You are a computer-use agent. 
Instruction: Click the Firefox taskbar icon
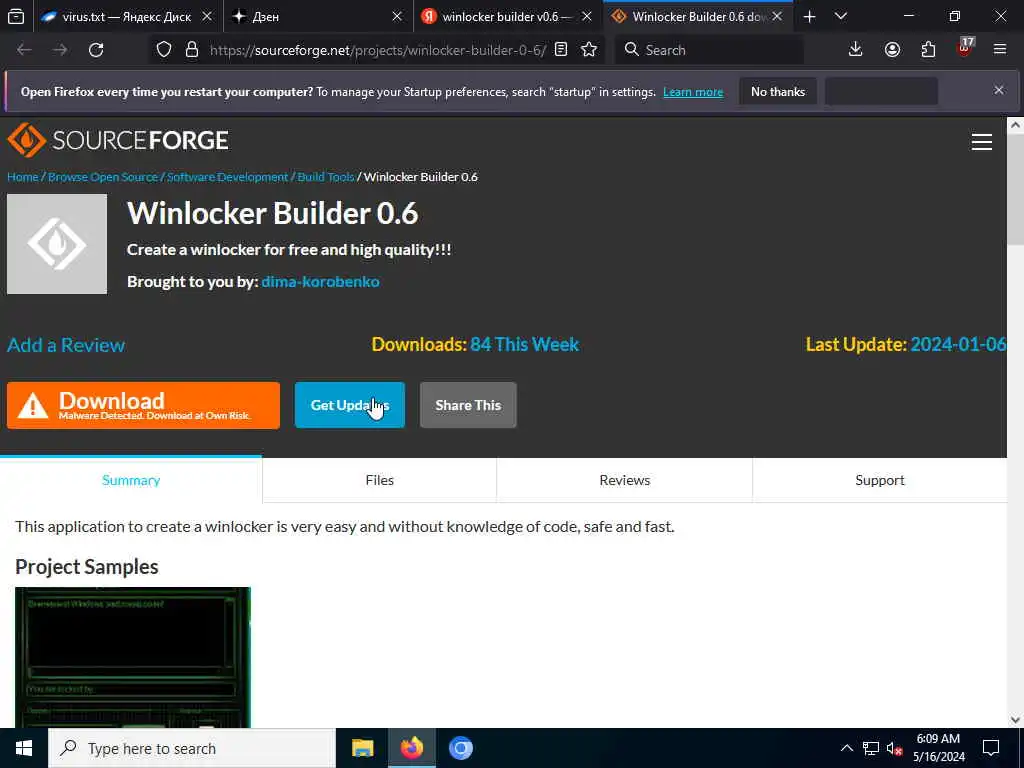click(x=411, y=748)
